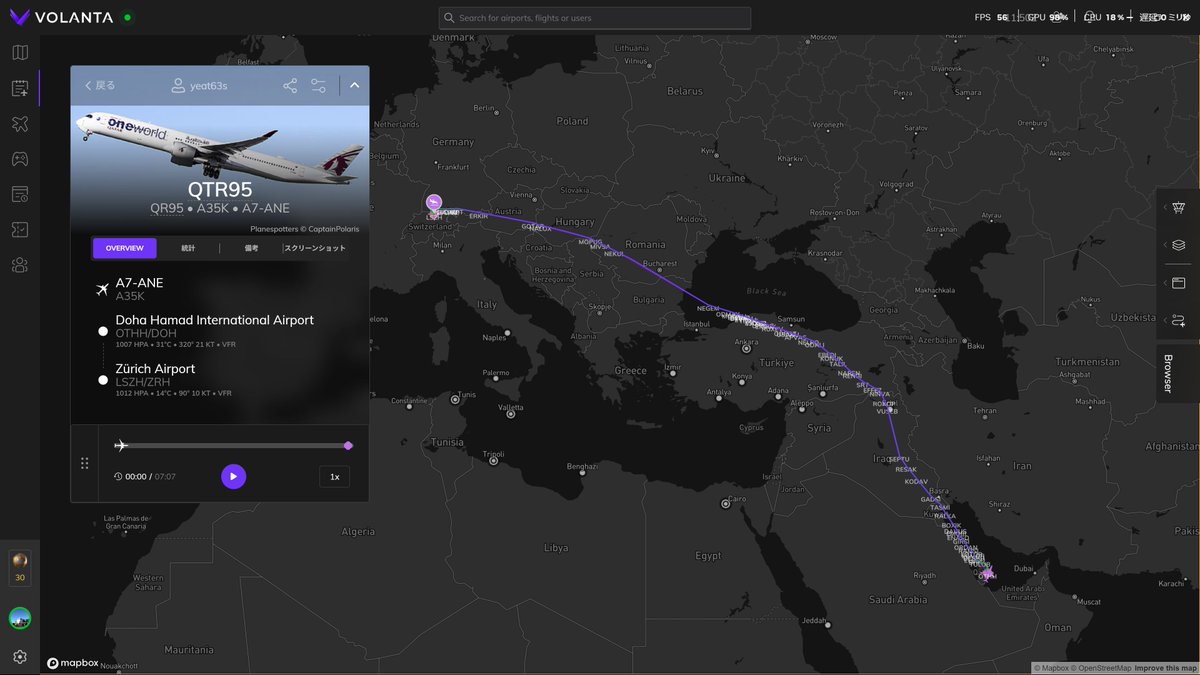This screenshot has width=1200, height=675.
Task: Open the aircraft section in sidebar
Action: coord(20,124)
